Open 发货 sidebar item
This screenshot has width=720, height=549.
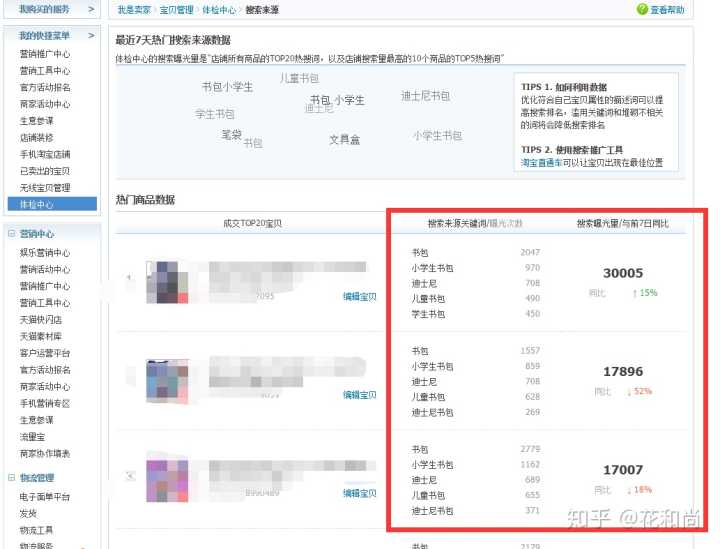(28, 514)
